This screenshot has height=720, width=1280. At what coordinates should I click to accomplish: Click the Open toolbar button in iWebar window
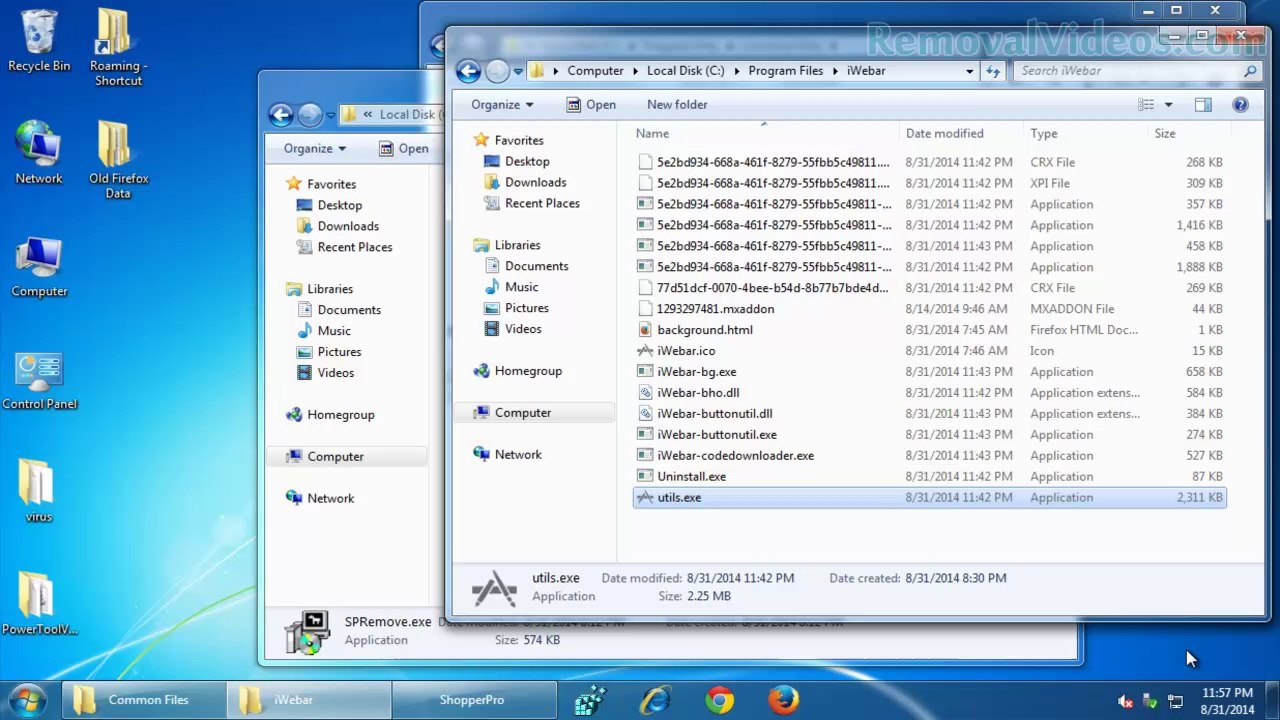[590, 104]
